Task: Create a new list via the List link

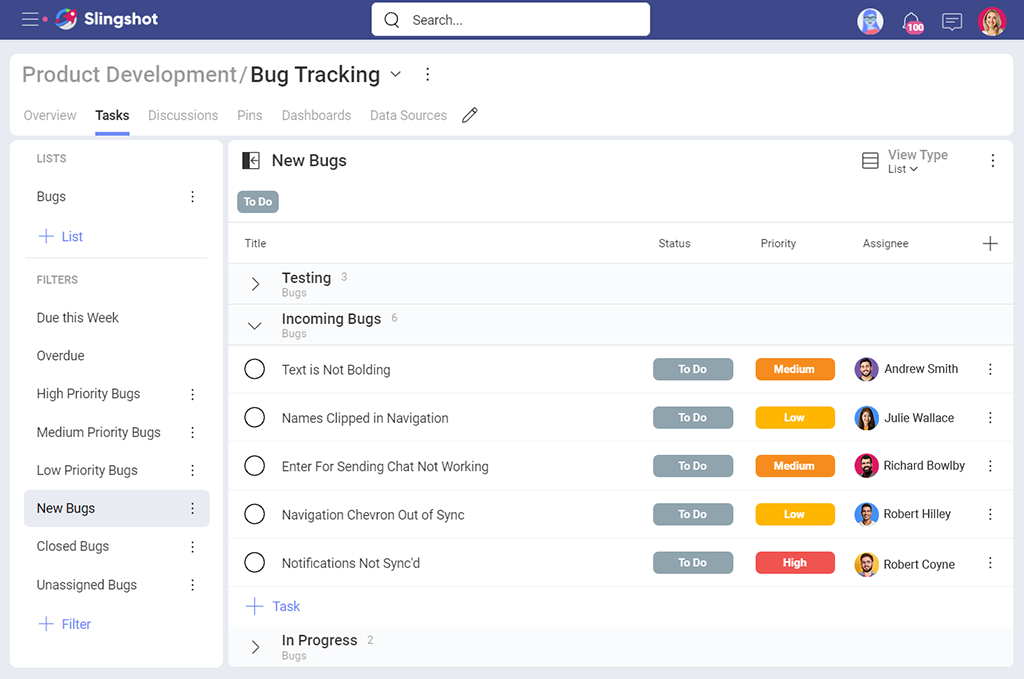Action: pos(70,236)
